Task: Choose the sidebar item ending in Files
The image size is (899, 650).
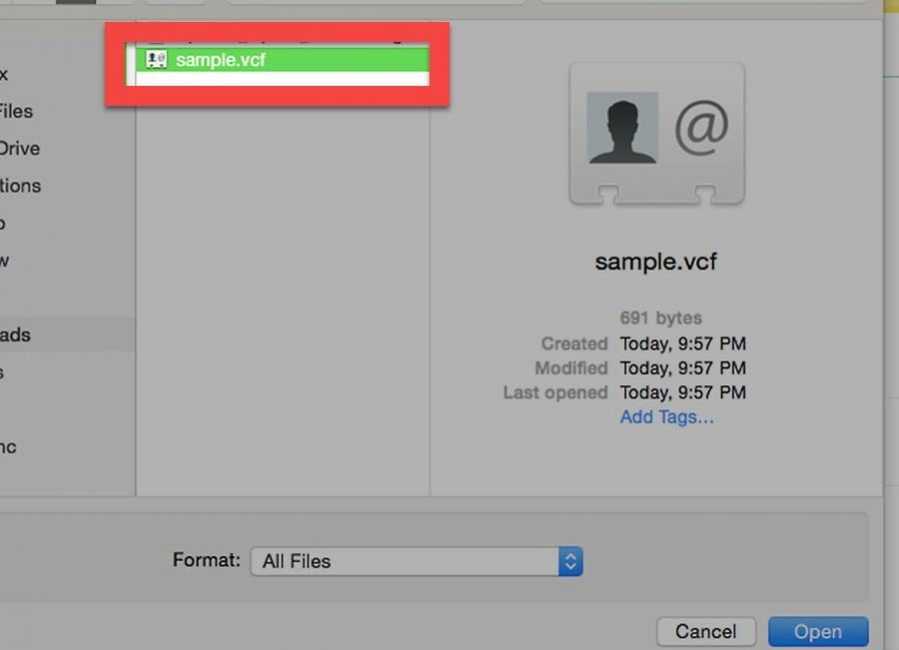Action: coord(16,111)
